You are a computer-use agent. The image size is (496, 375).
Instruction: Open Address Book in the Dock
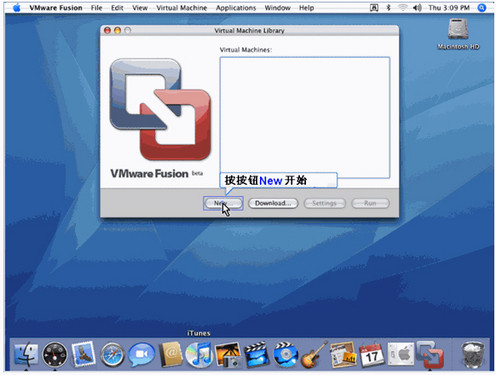pyautogui.click(x=170, y=355)
